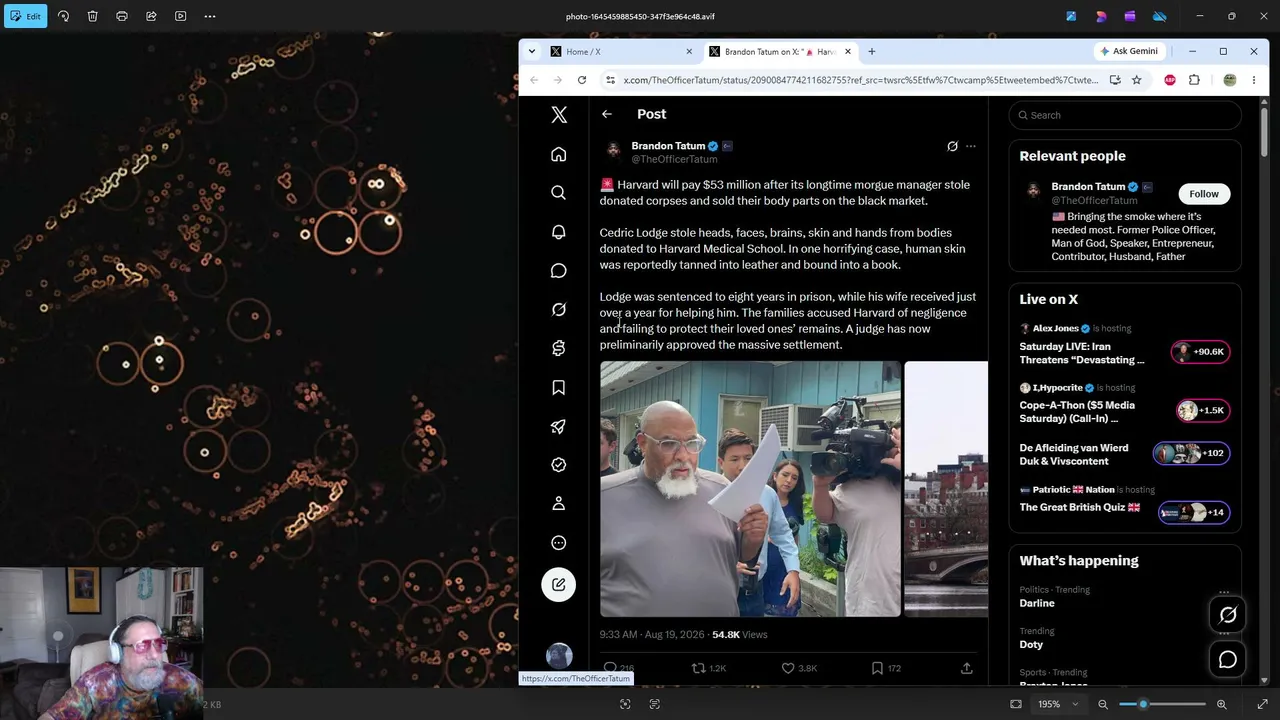The image size is (1280, 720).
Task: Open The Great British Quiz space
Action: pos(1125,500)
